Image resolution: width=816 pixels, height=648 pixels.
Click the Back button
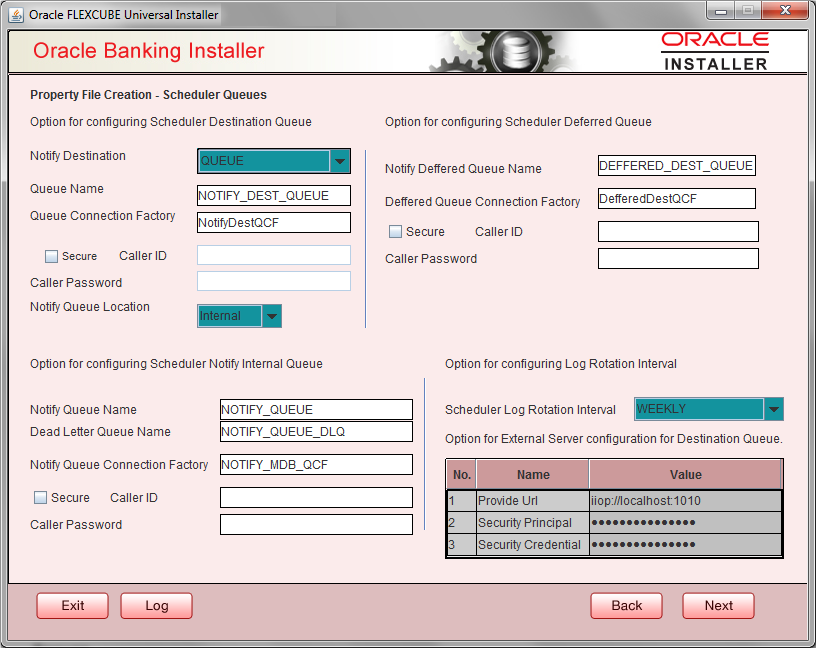click(626, 605)
